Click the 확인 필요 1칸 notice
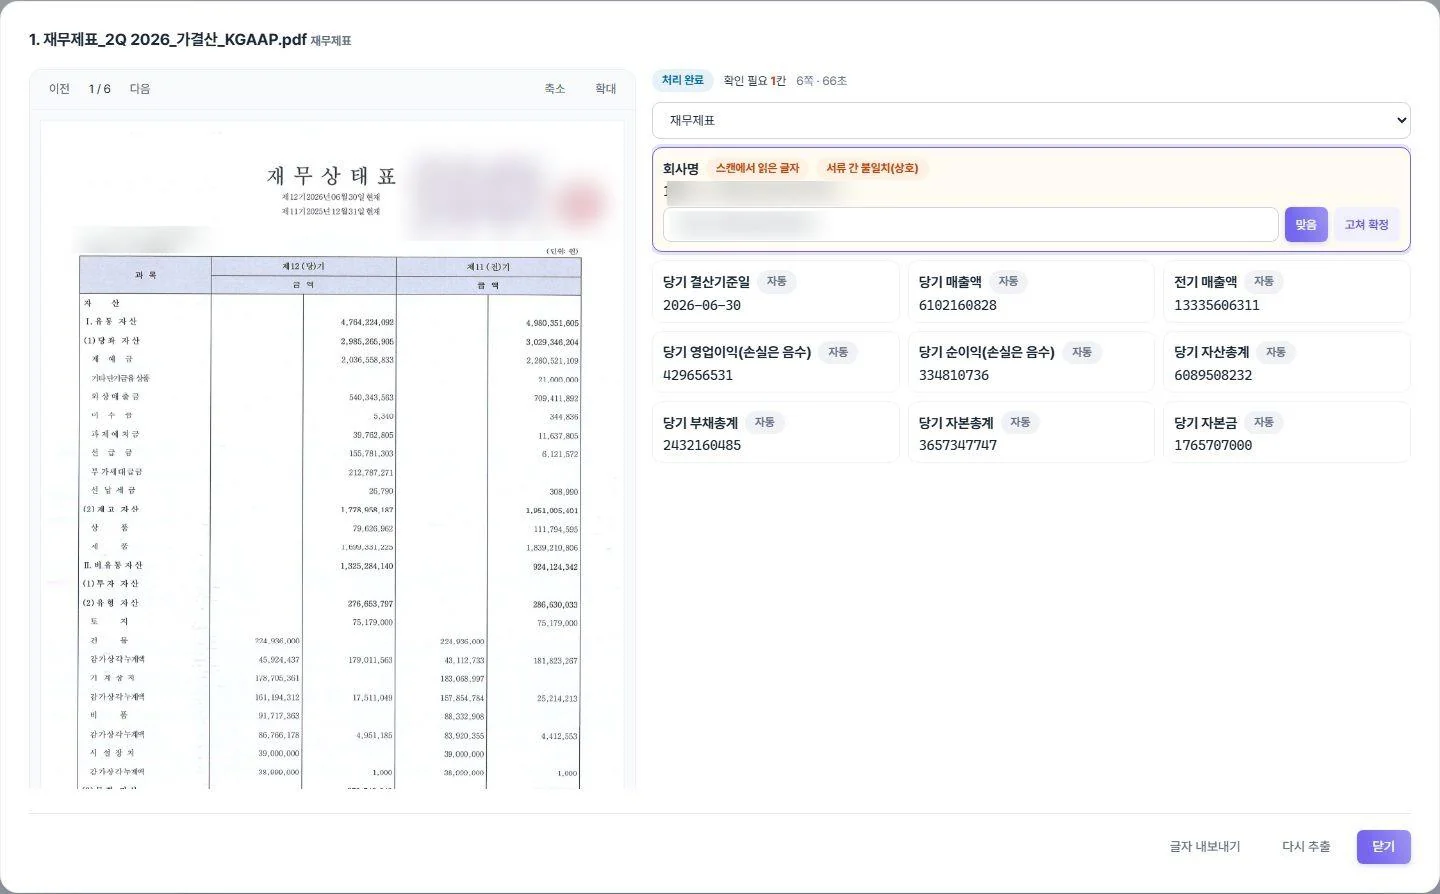 pyautogui.click(x=755, y=81)
